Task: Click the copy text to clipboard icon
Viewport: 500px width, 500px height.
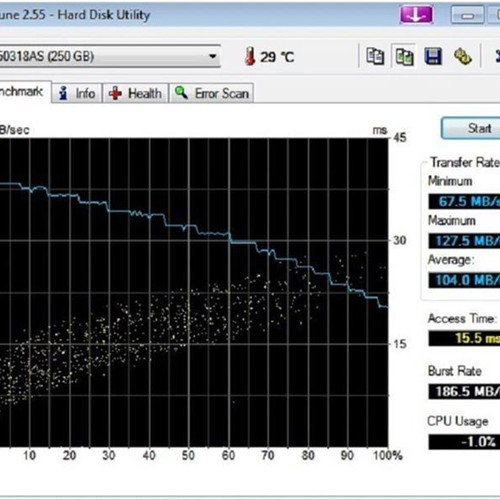Action: [x=375, y=56]
